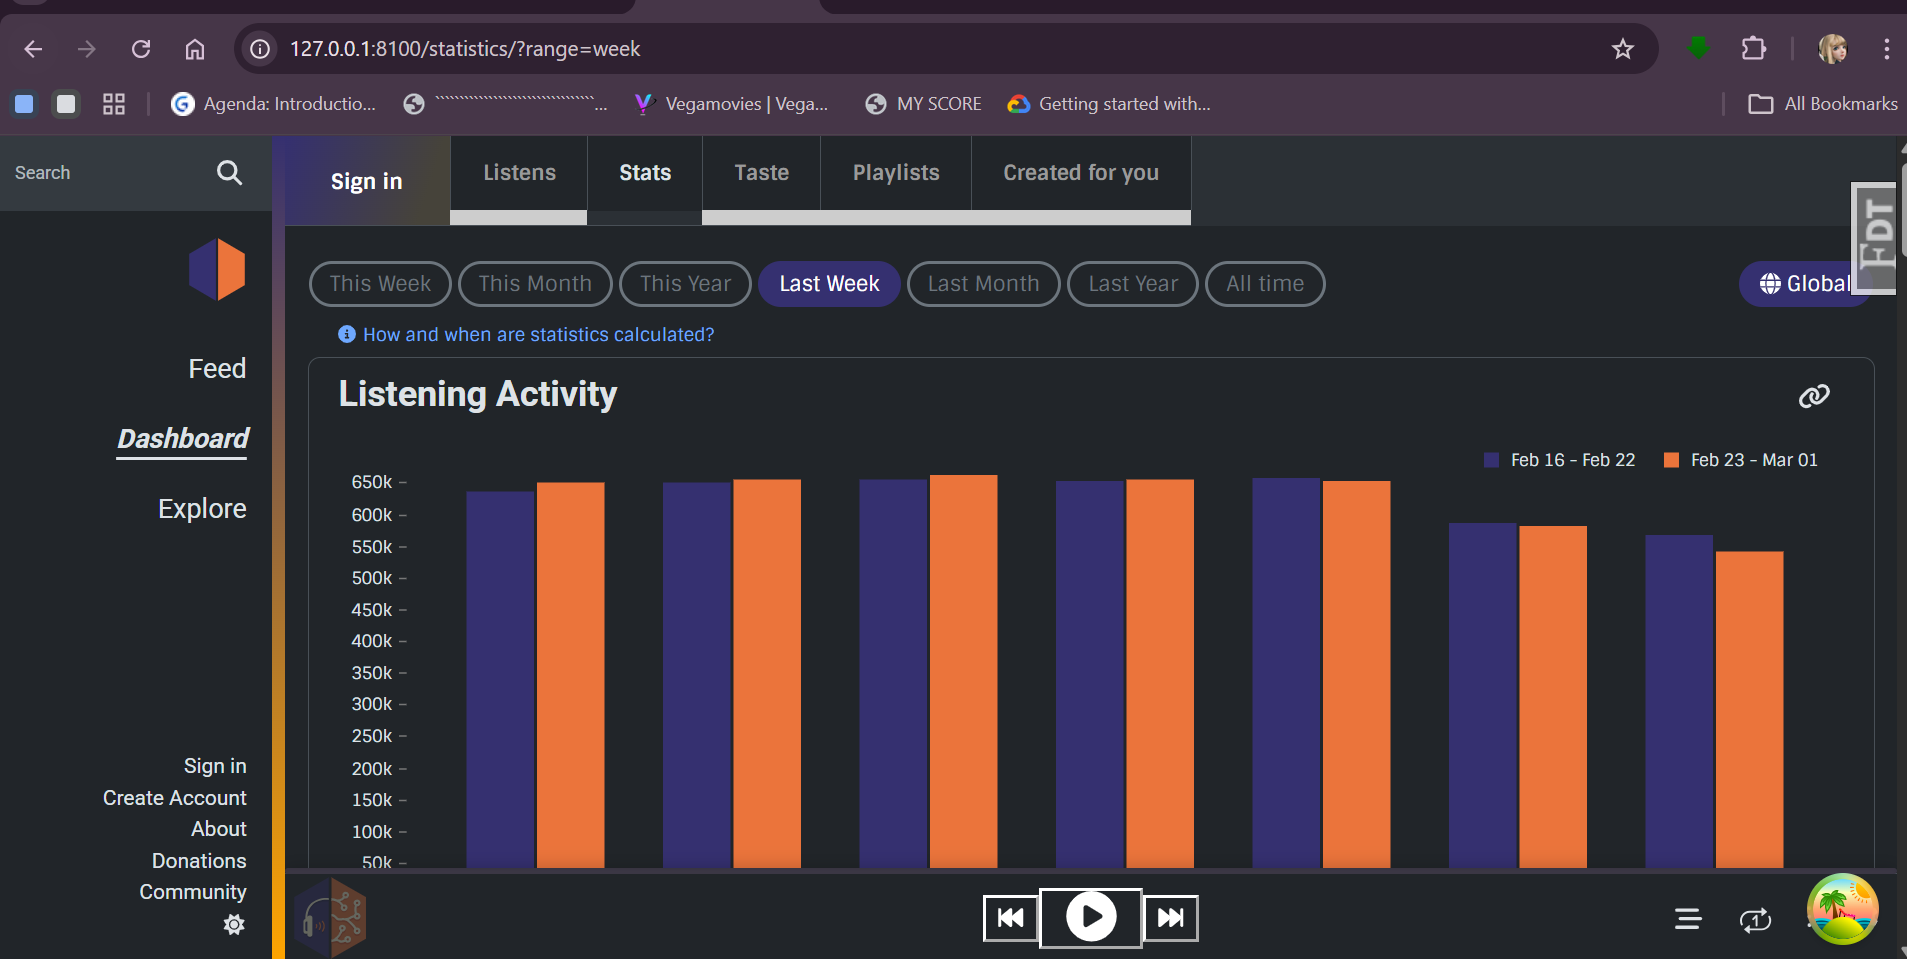Click Create Account in sidebar
1907x959 pixels.
point(174,798)
